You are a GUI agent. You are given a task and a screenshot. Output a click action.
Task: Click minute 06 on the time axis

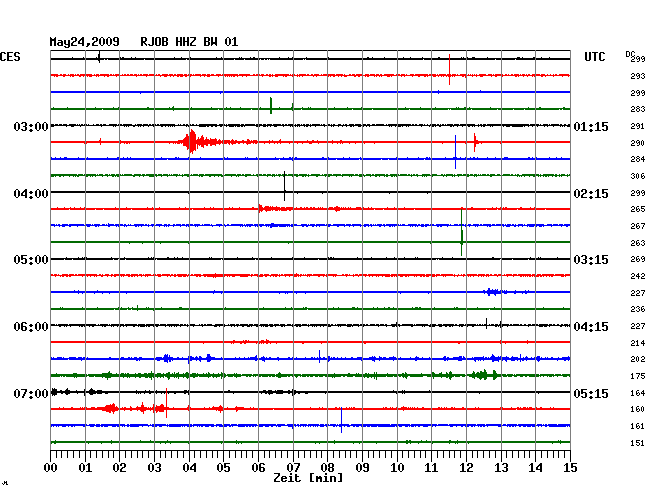point(258,468)
